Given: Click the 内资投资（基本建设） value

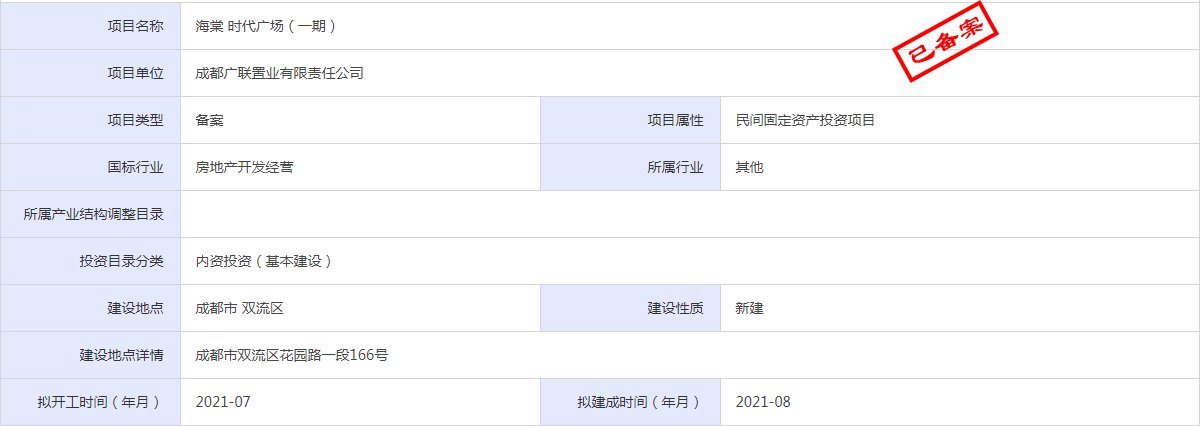Looking at the screenshot, I should point(264,261).
